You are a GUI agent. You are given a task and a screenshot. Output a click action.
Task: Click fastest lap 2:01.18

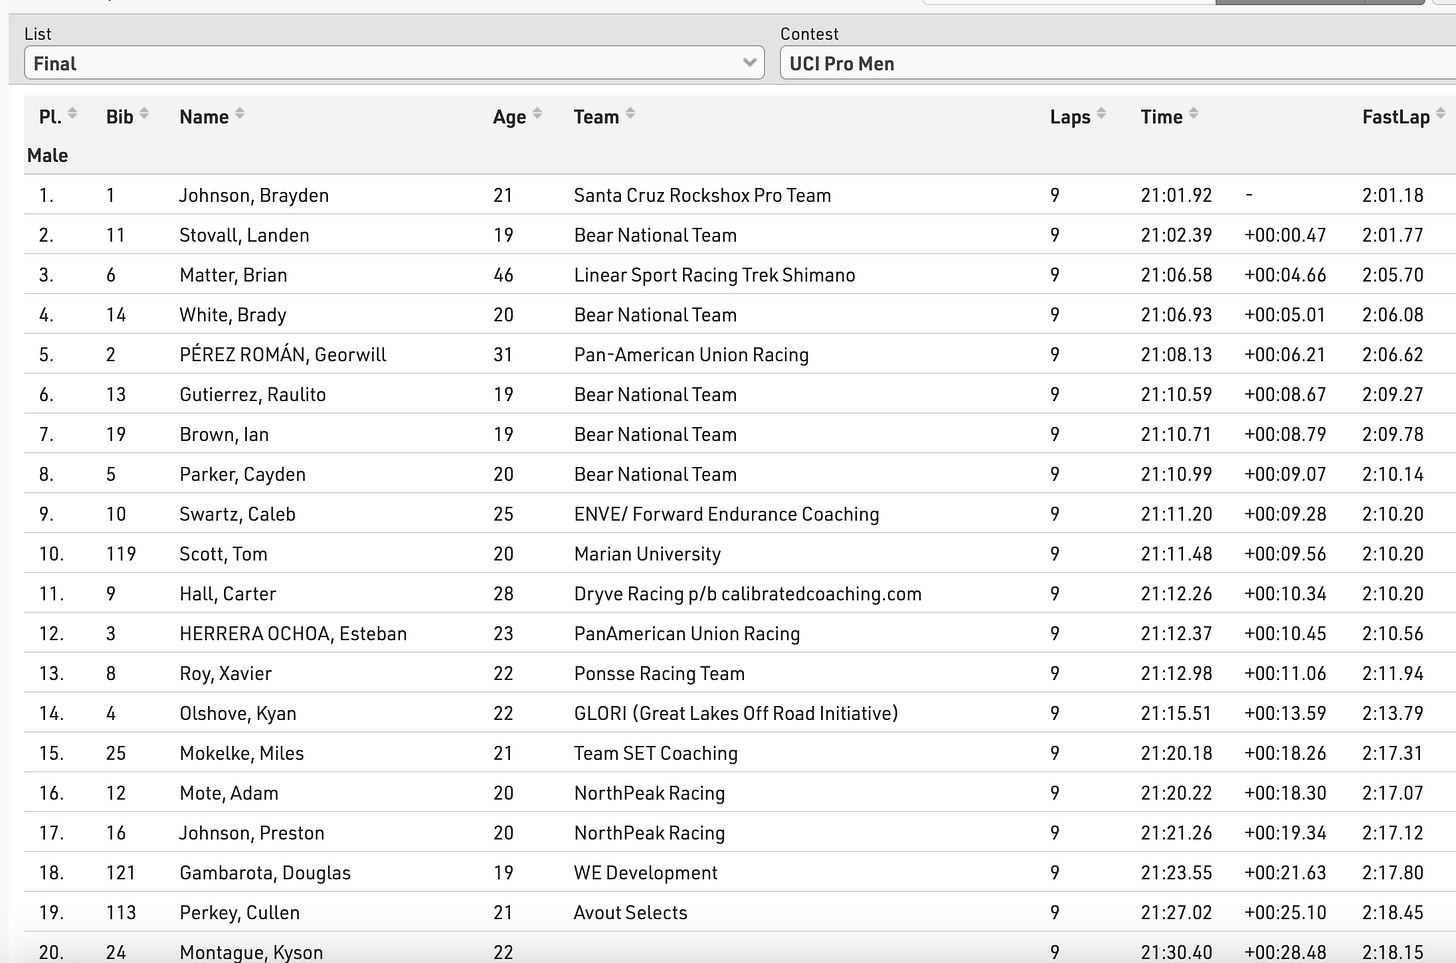pyautogui.click(x=1393, y=196)
